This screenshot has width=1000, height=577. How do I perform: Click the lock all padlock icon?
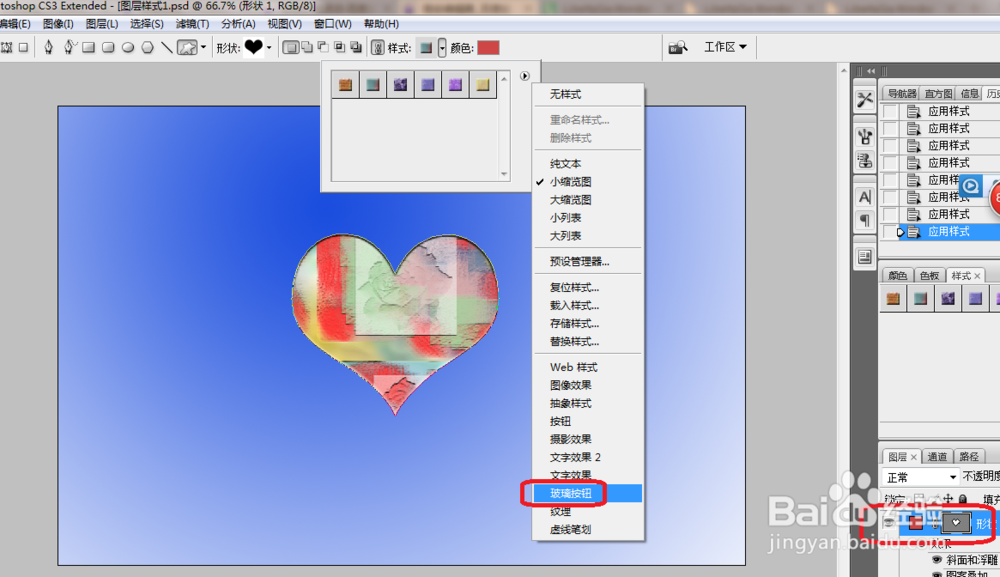(963, 499)
